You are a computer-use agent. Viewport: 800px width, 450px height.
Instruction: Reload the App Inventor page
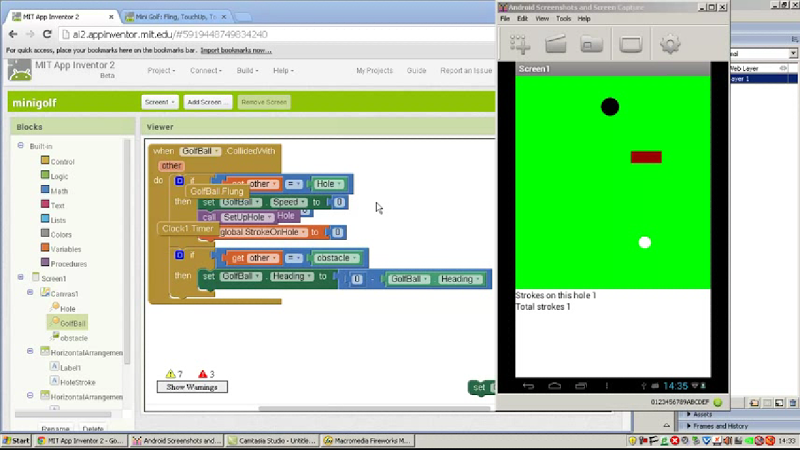47,34
